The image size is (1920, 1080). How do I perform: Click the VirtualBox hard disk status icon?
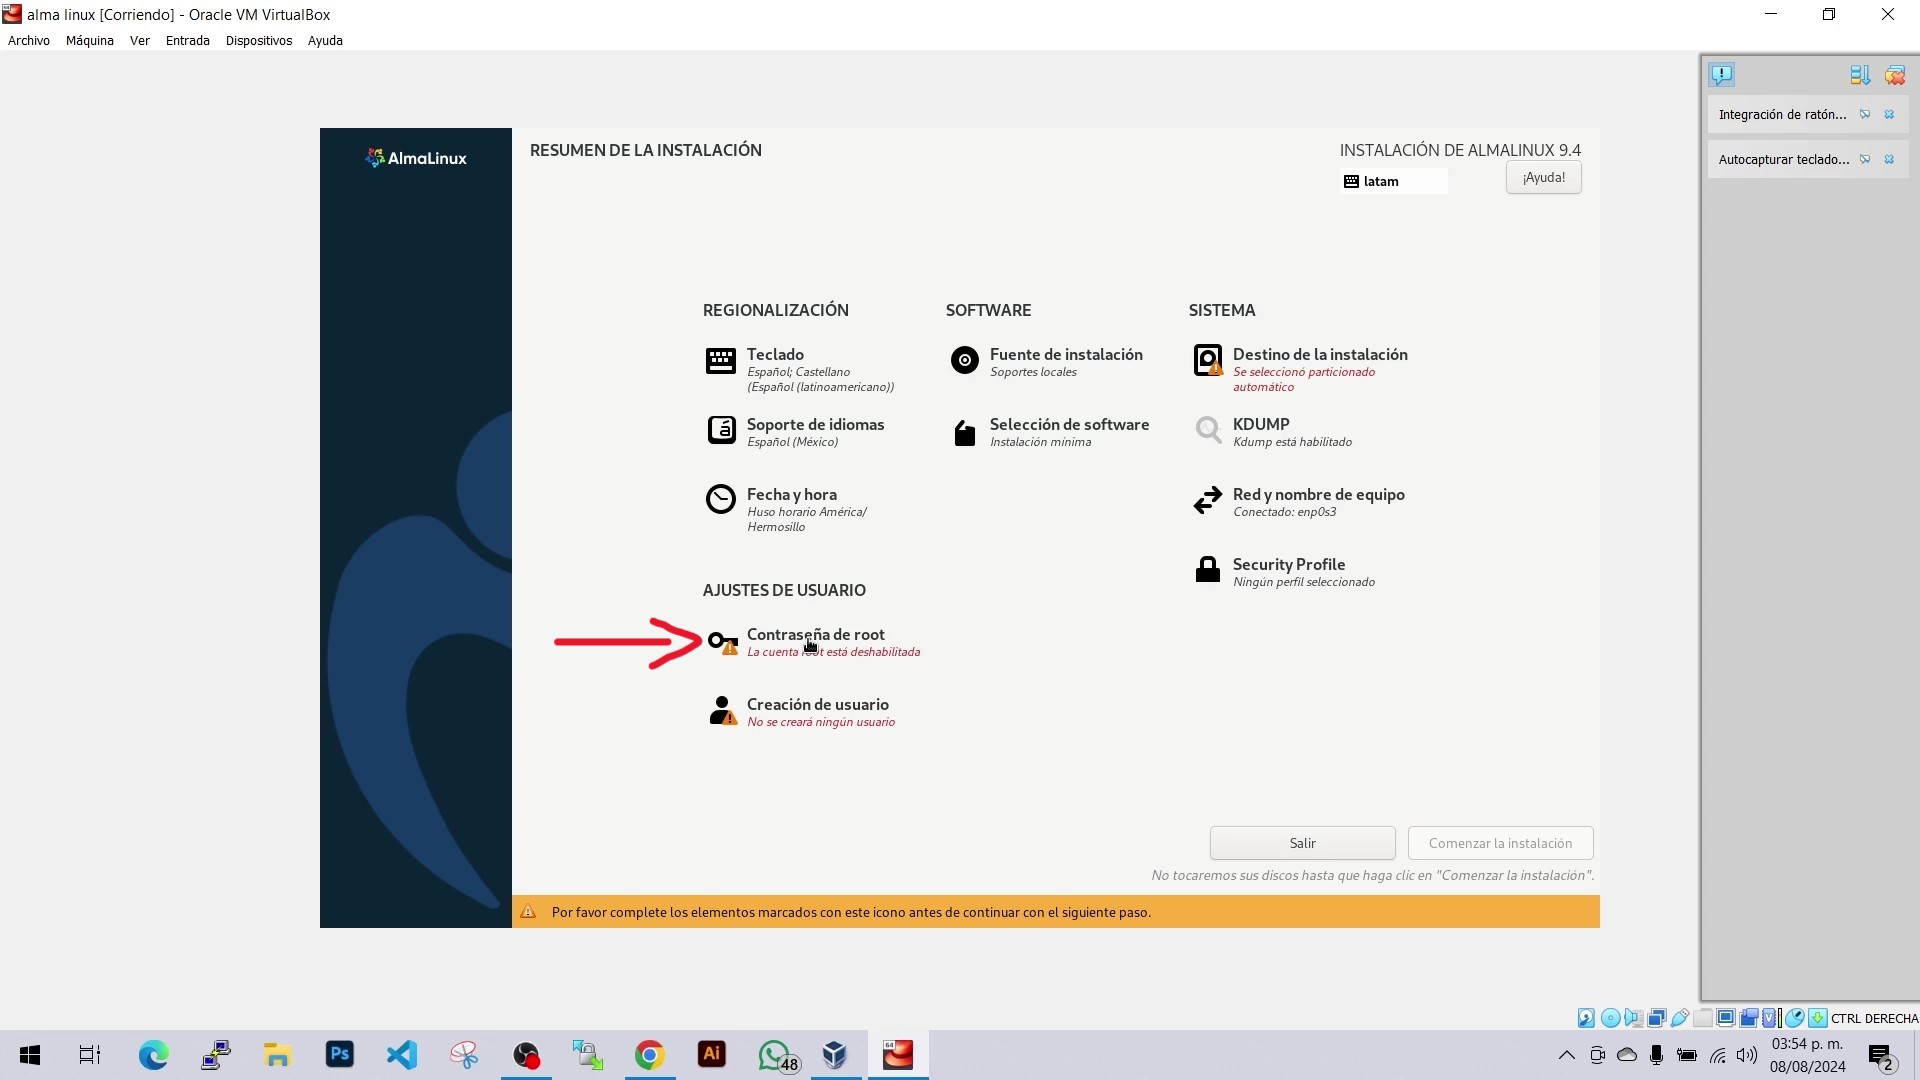1586,1018
